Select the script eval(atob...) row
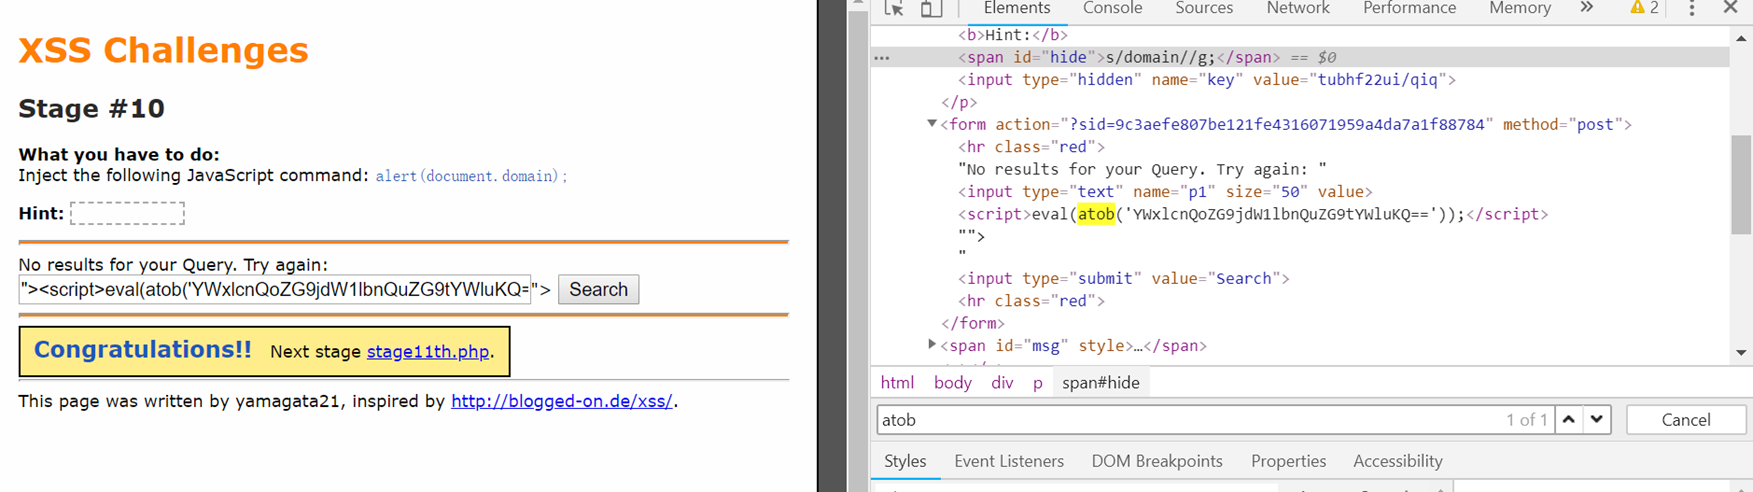This screenshot has width=1753, height=492. tap(1253, 214)
